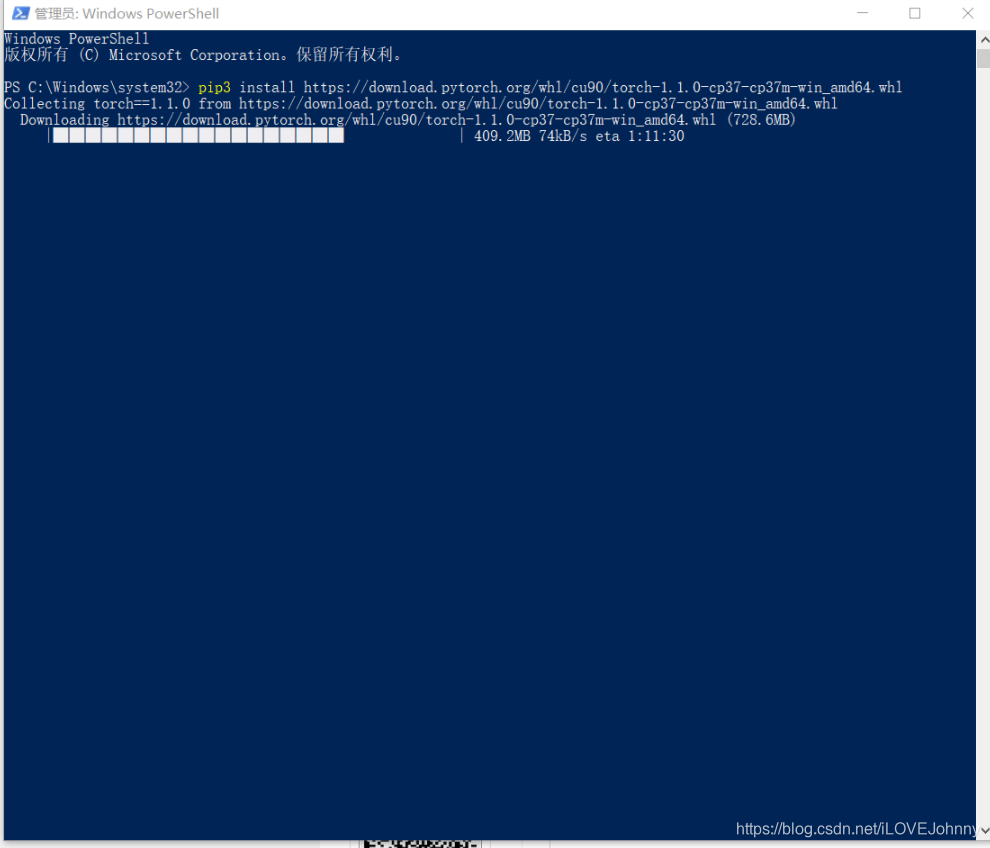Click the scrollbar down arrow

coord(984,831)
